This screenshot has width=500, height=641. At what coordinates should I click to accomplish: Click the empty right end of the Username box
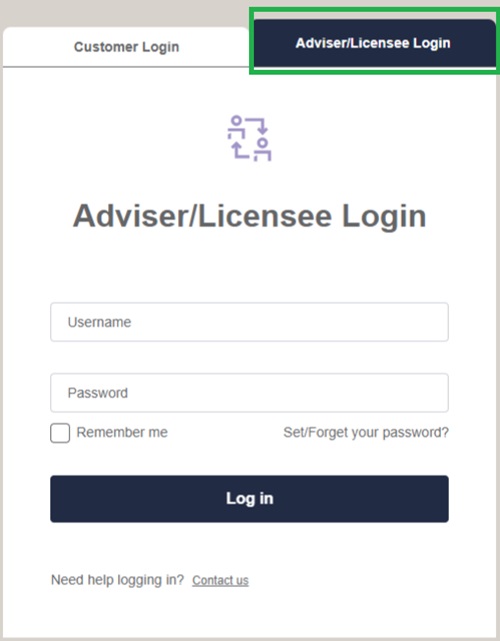point(409,322)
